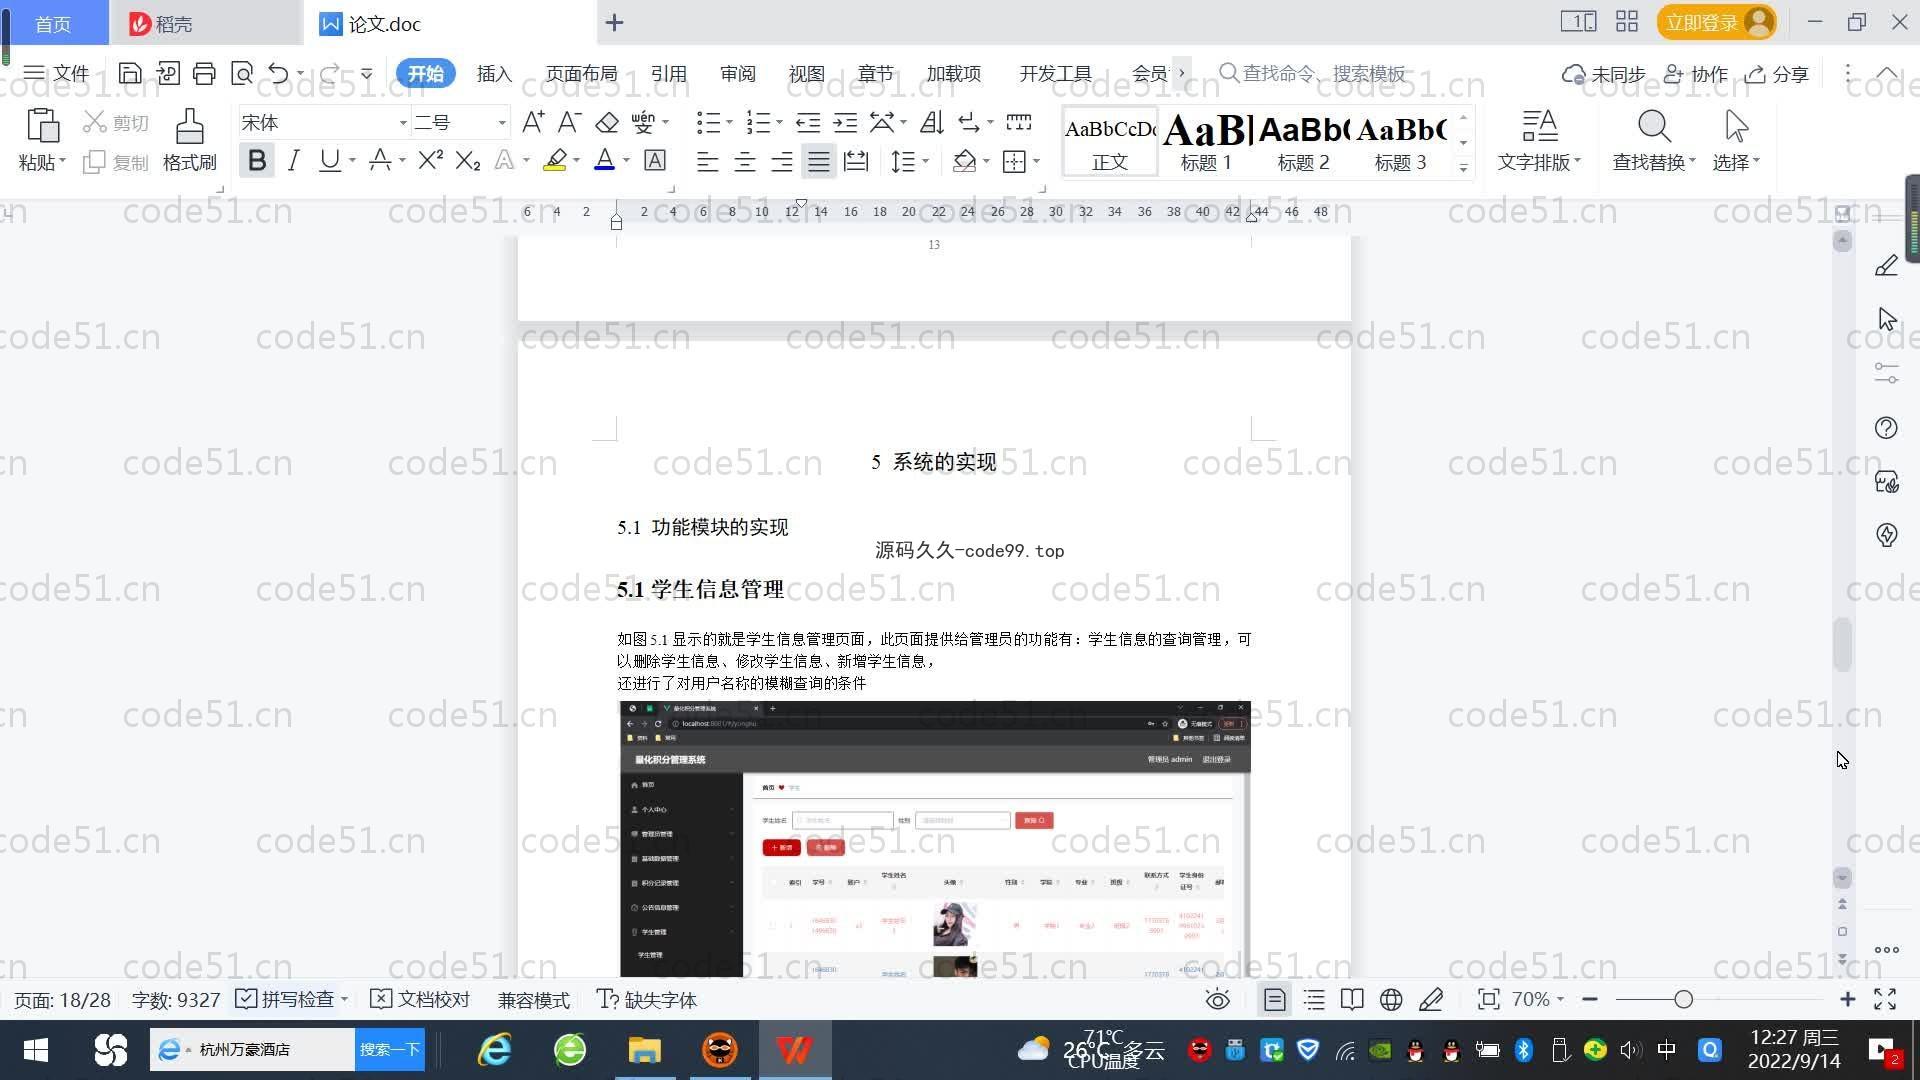Screen dimensions: 1920x1080
Task: Open the 插入 ribbon tab
Action: coord(494,73)
